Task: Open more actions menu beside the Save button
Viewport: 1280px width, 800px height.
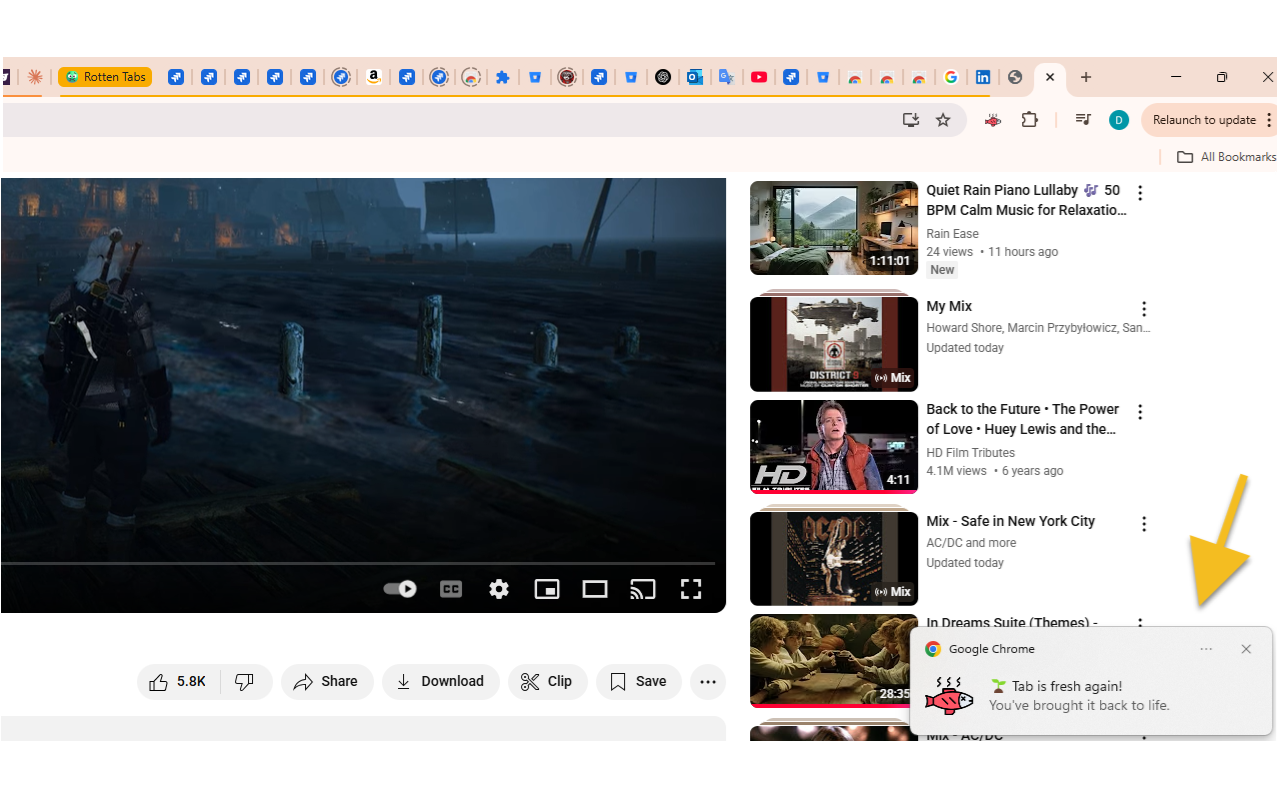Action: (708, 682)
